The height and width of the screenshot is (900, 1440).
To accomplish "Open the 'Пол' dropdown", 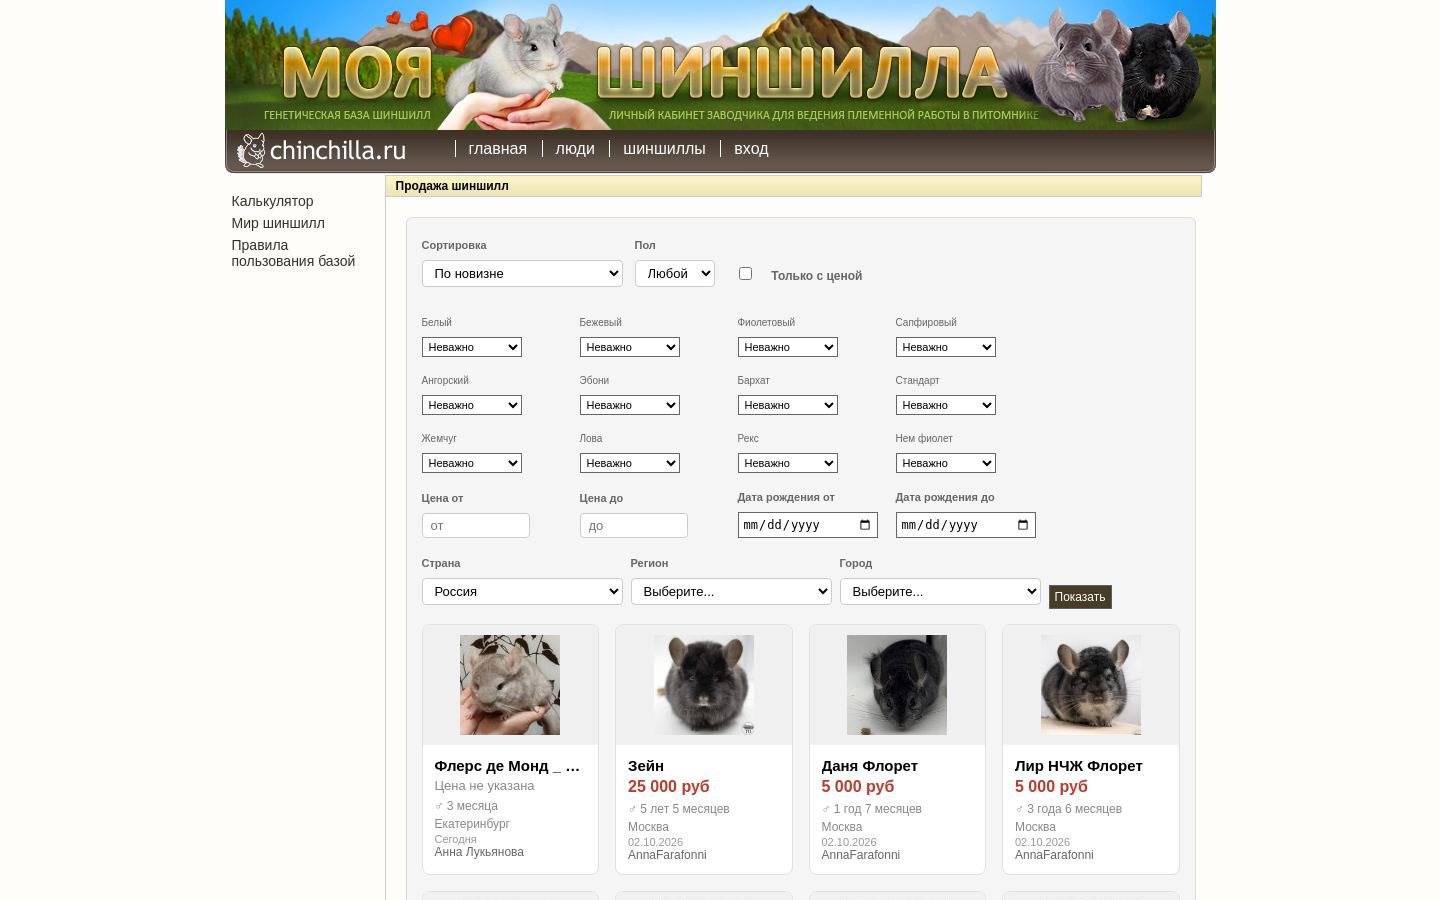I will click(x=675, y=273).
